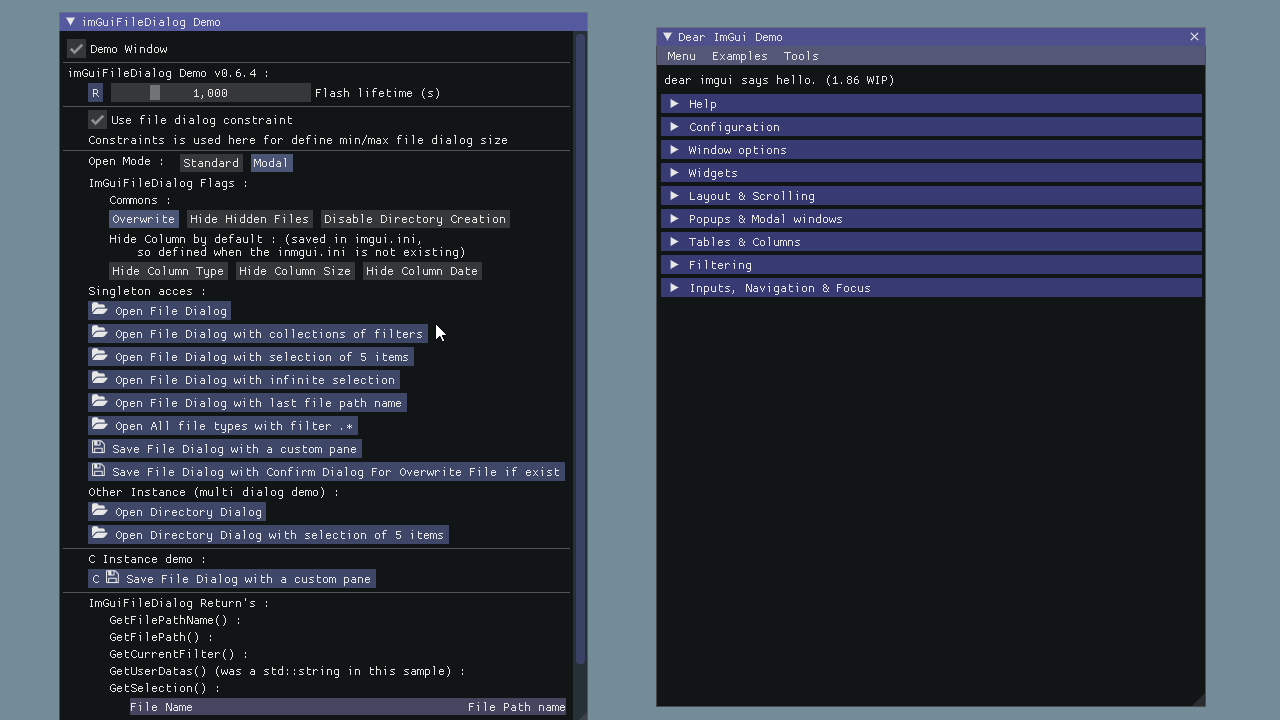Screen dimensions: 1280x720
Task: Click the folder icon on Open File Dialog
Action: tap(99, 310)
